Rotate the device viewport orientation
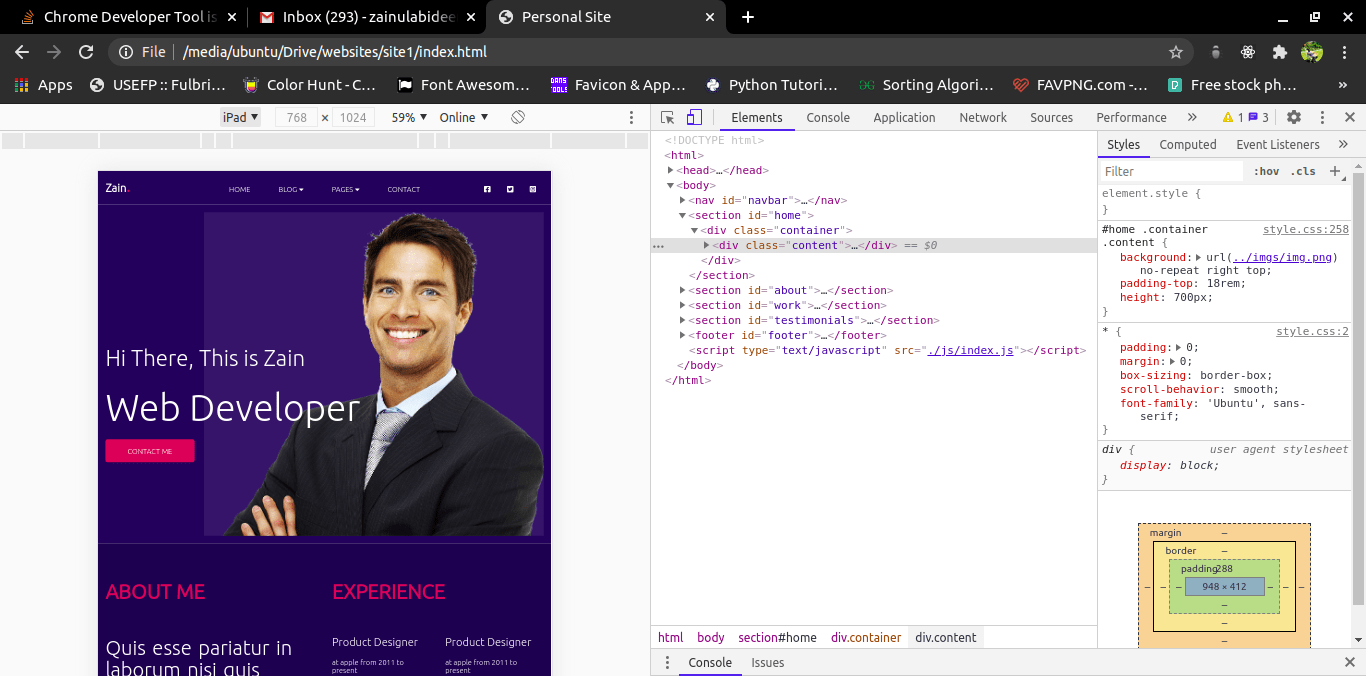 pyautogui.click(x=518, y=117)
